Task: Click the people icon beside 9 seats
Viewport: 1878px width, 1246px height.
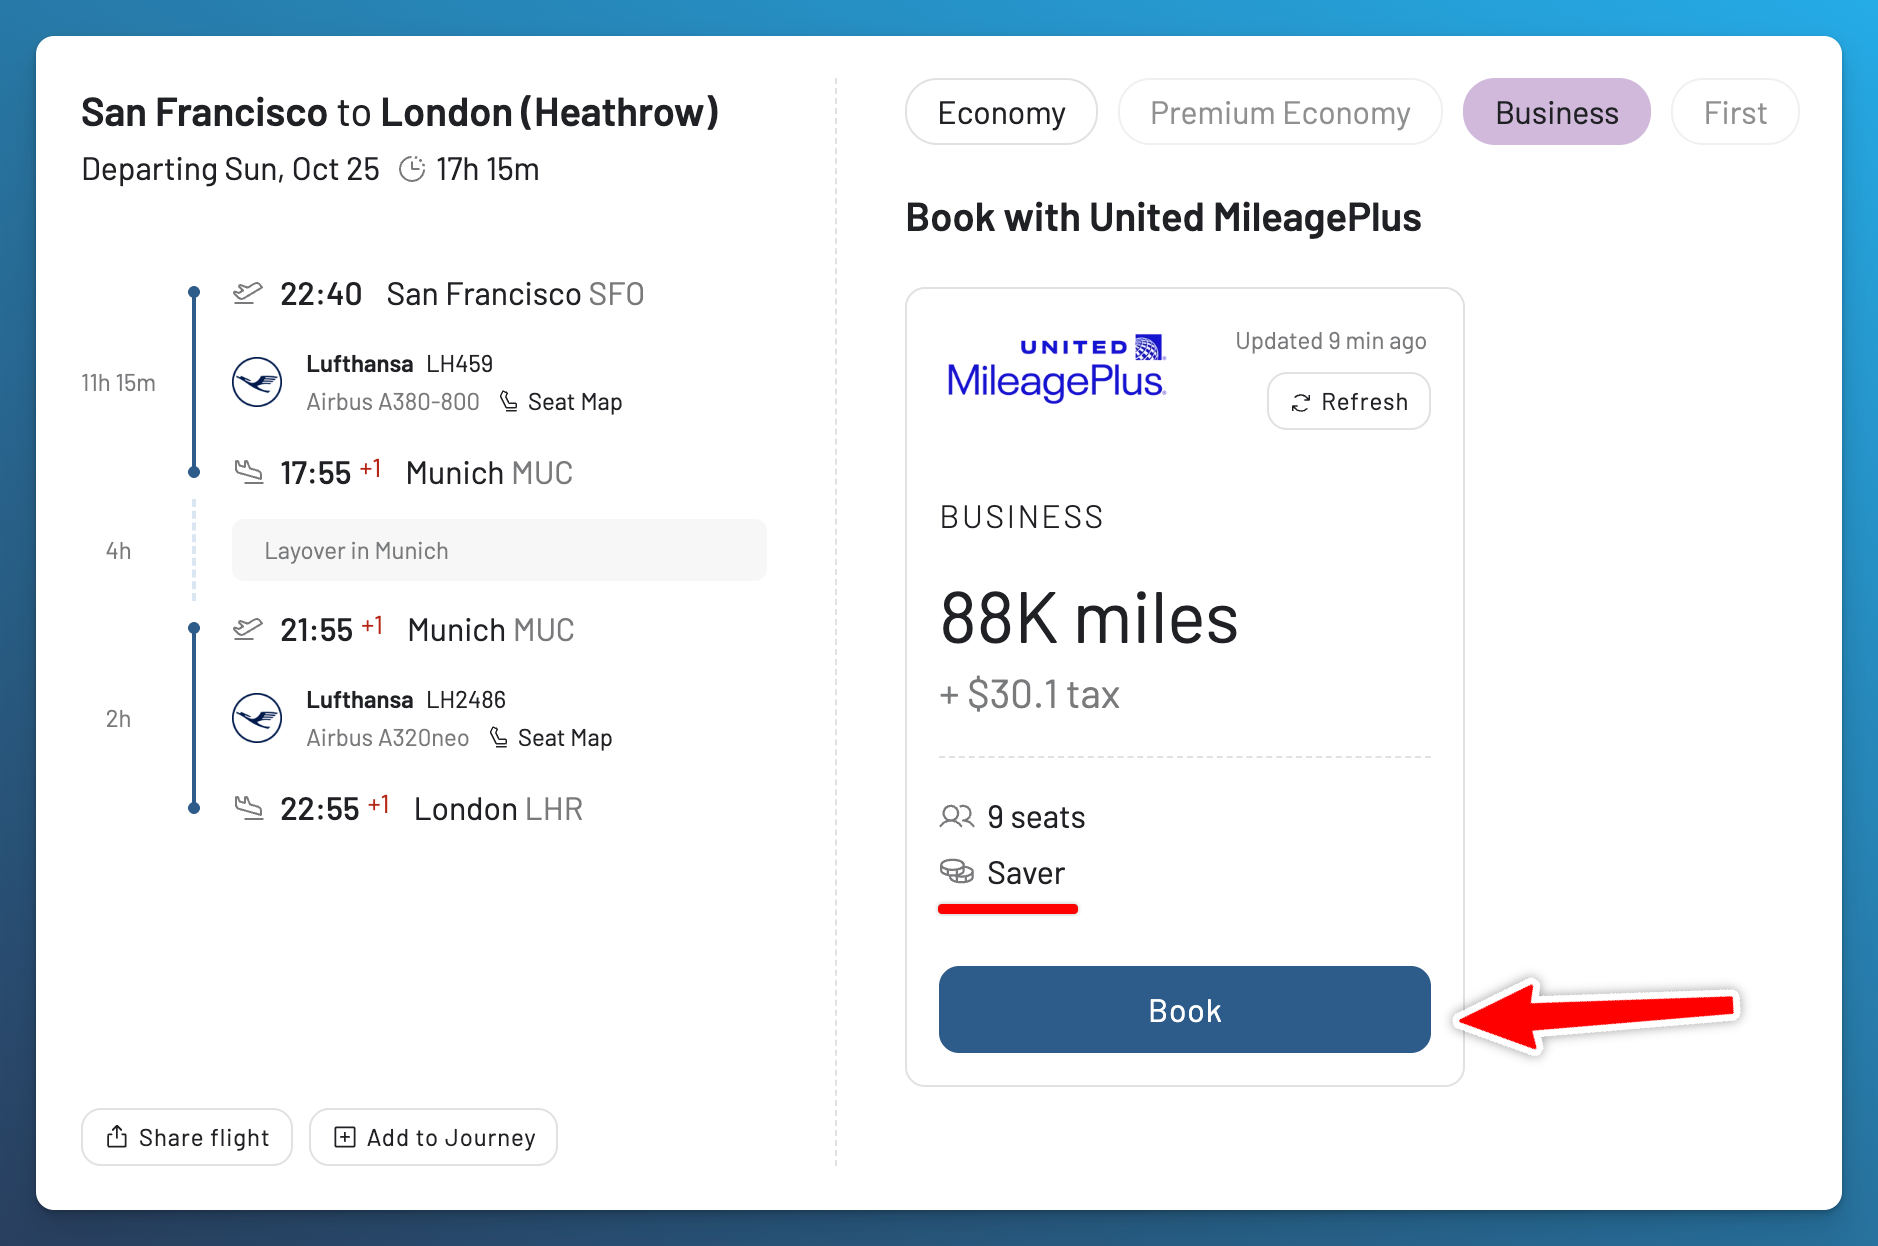Action: pos(957,817)
